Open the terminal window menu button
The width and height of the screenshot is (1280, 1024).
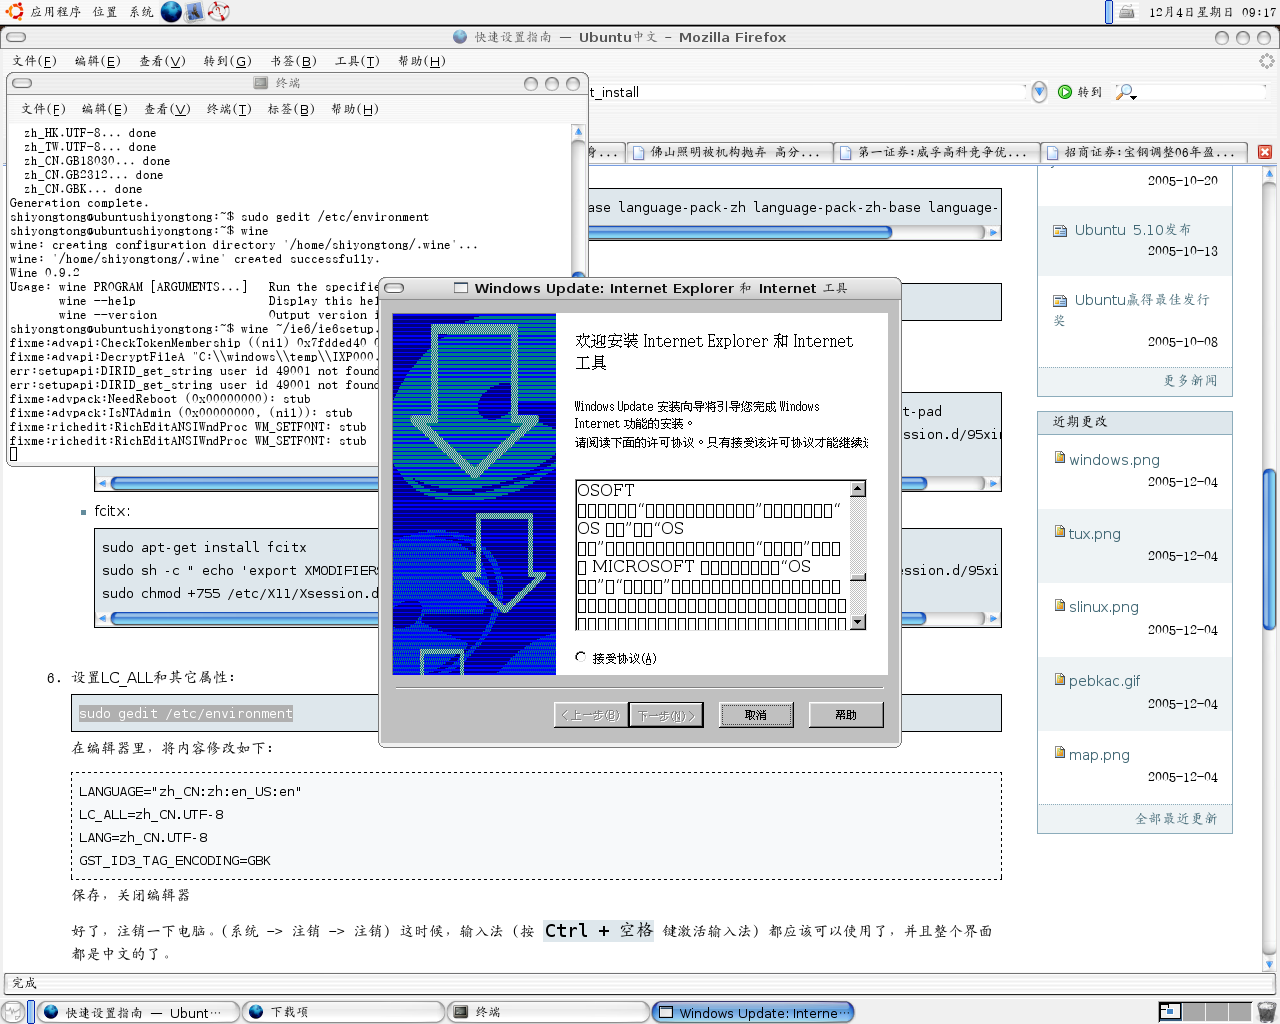[22, 83]
